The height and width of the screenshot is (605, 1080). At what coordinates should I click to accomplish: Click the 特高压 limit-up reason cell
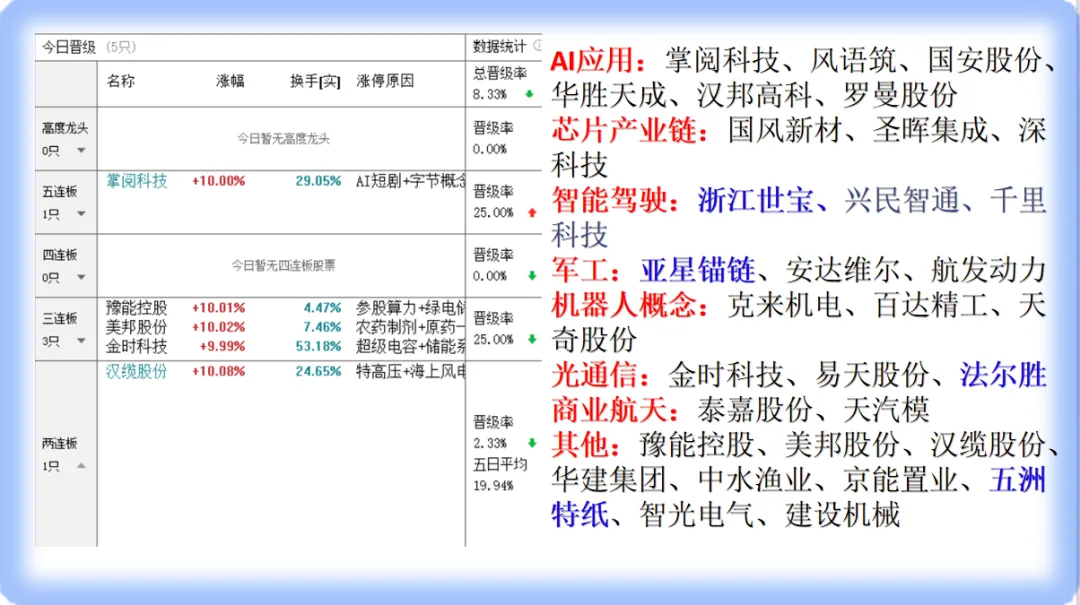pyautogui.click(x=411, y=371)
